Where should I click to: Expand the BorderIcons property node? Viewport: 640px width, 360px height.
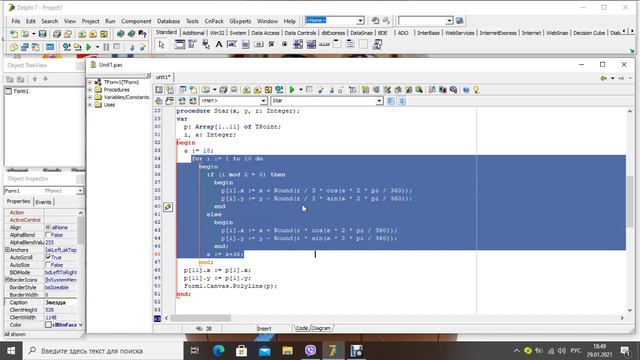[7, 280]
